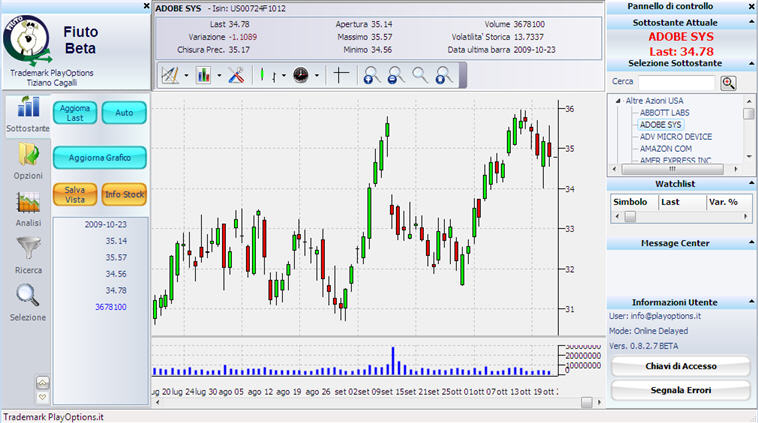This screenshot has width=758, height=423.
Task: Open the drawing tools dropdown arrow
Action: click(186, 75)
